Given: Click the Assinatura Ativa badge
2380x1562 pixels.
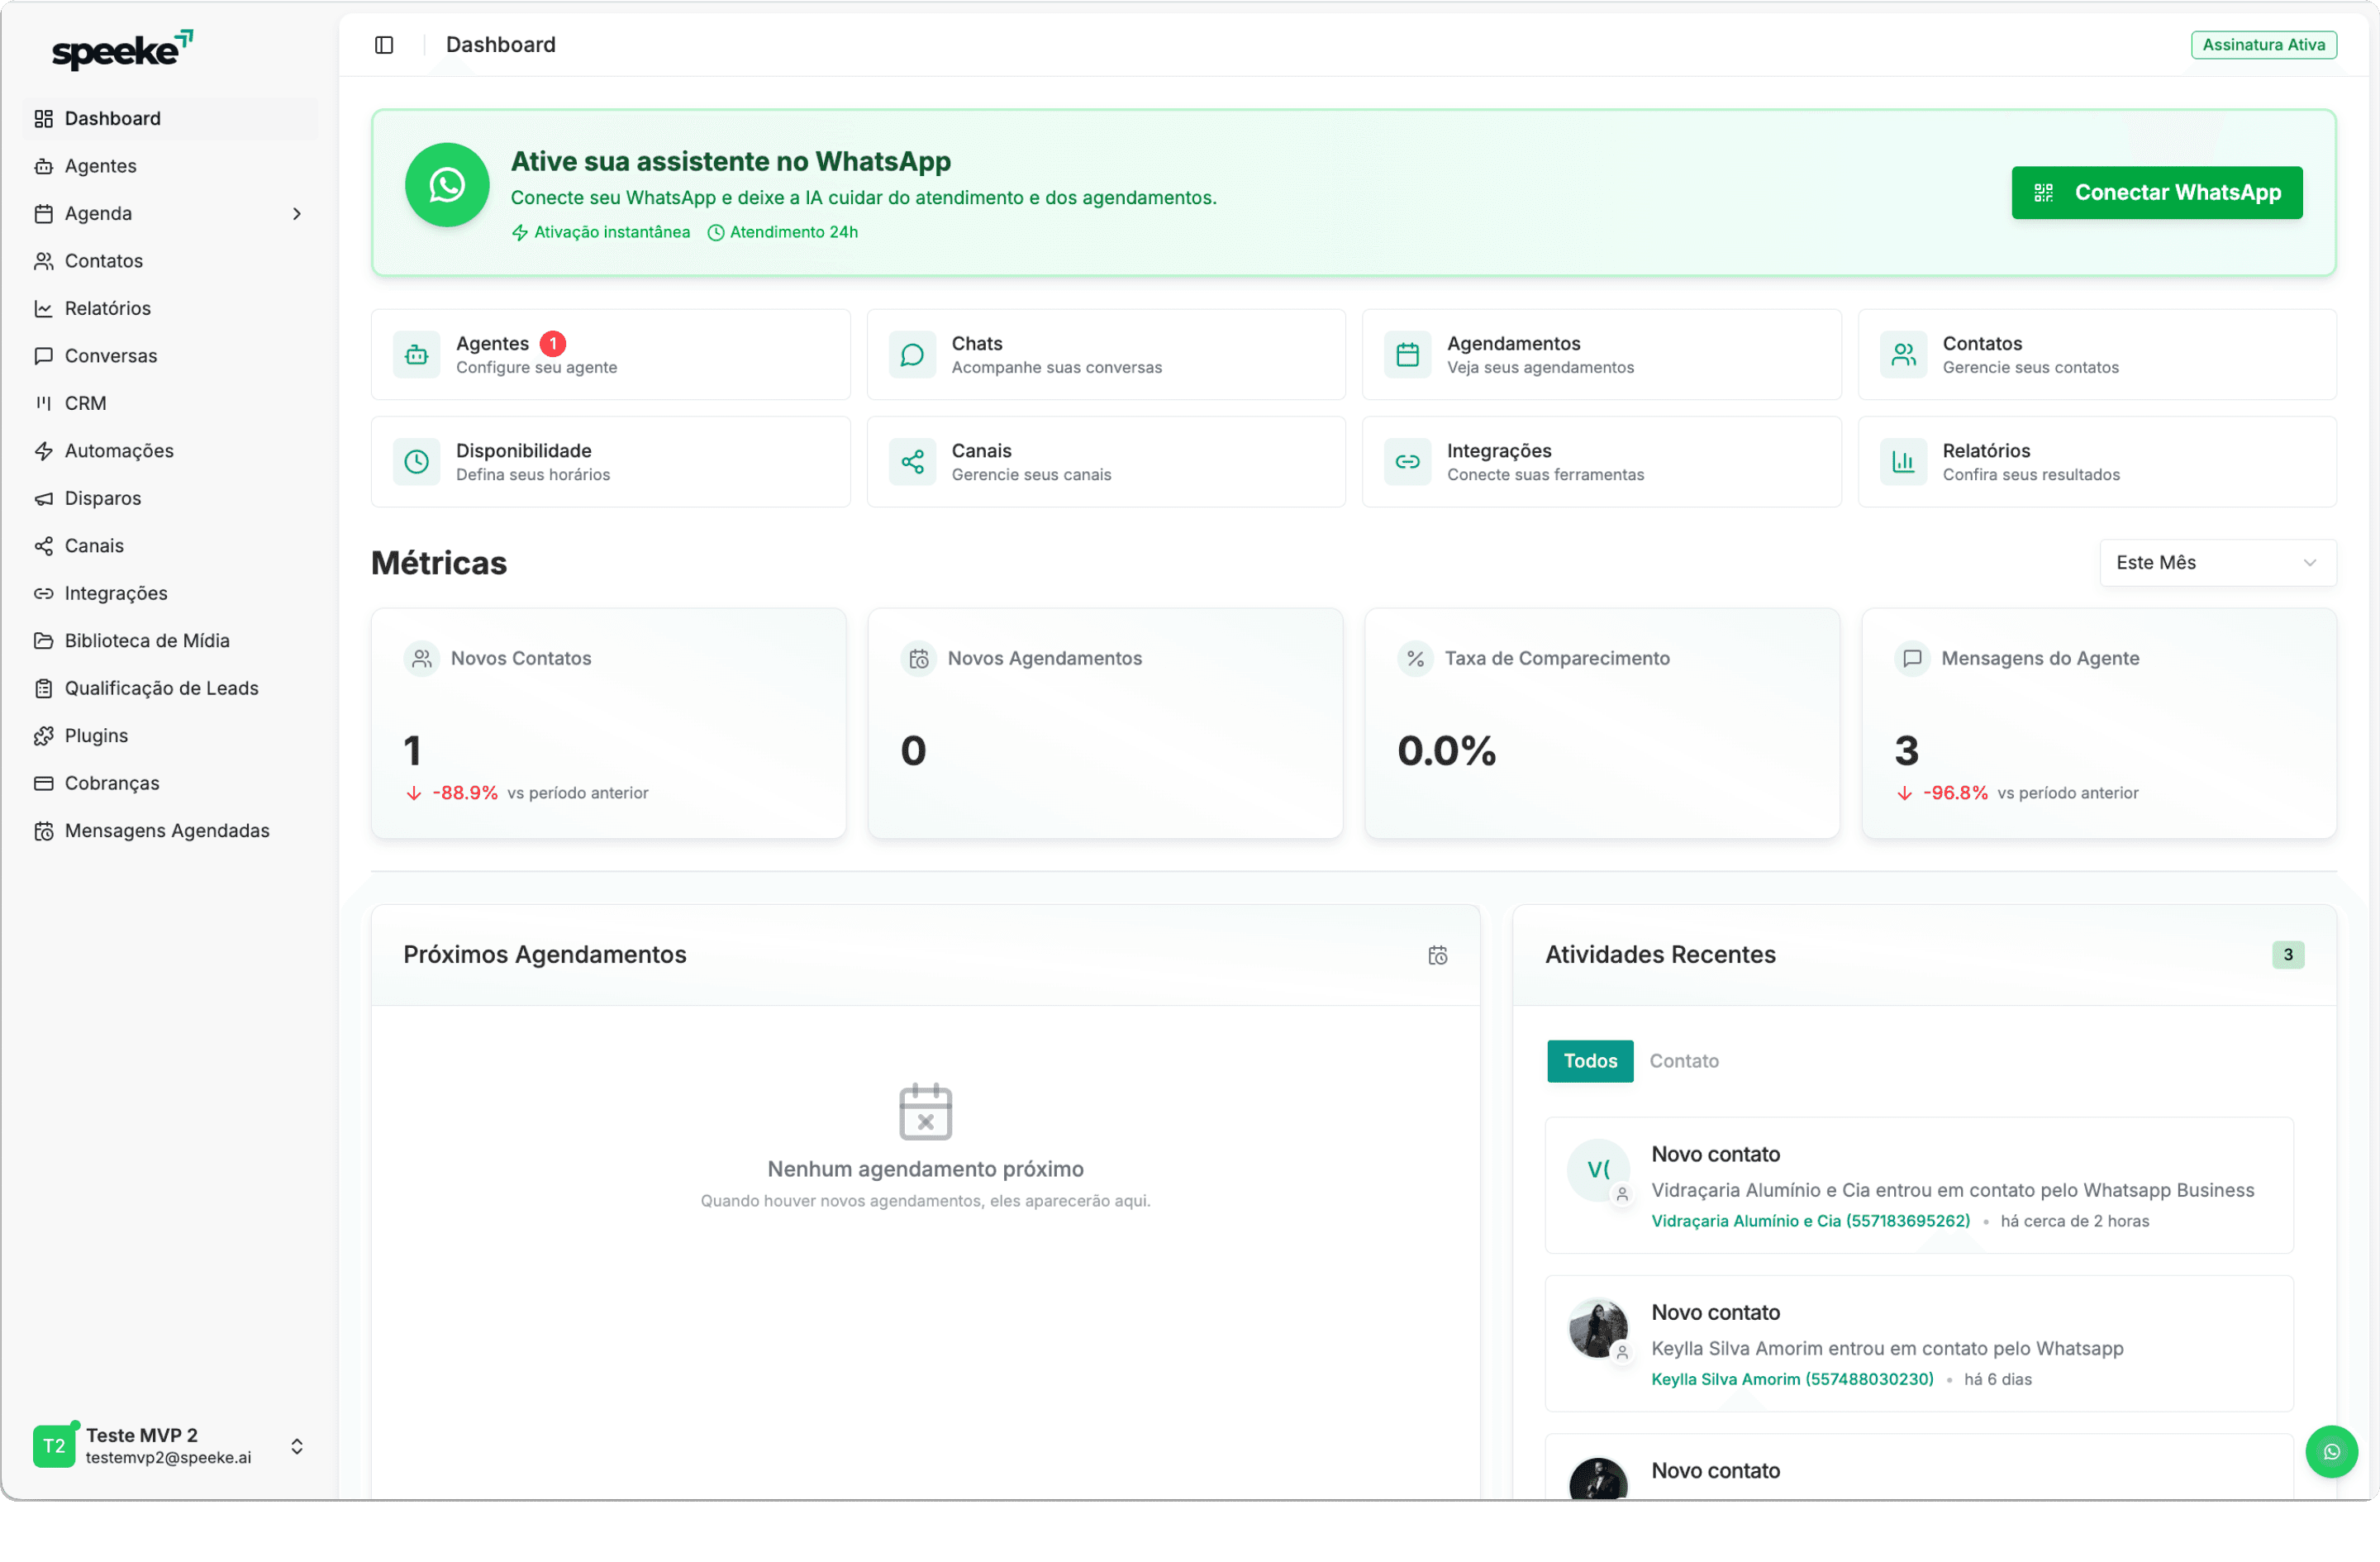Looking at the screenshot, I should pyautogui.click(x=2263, y=45).
